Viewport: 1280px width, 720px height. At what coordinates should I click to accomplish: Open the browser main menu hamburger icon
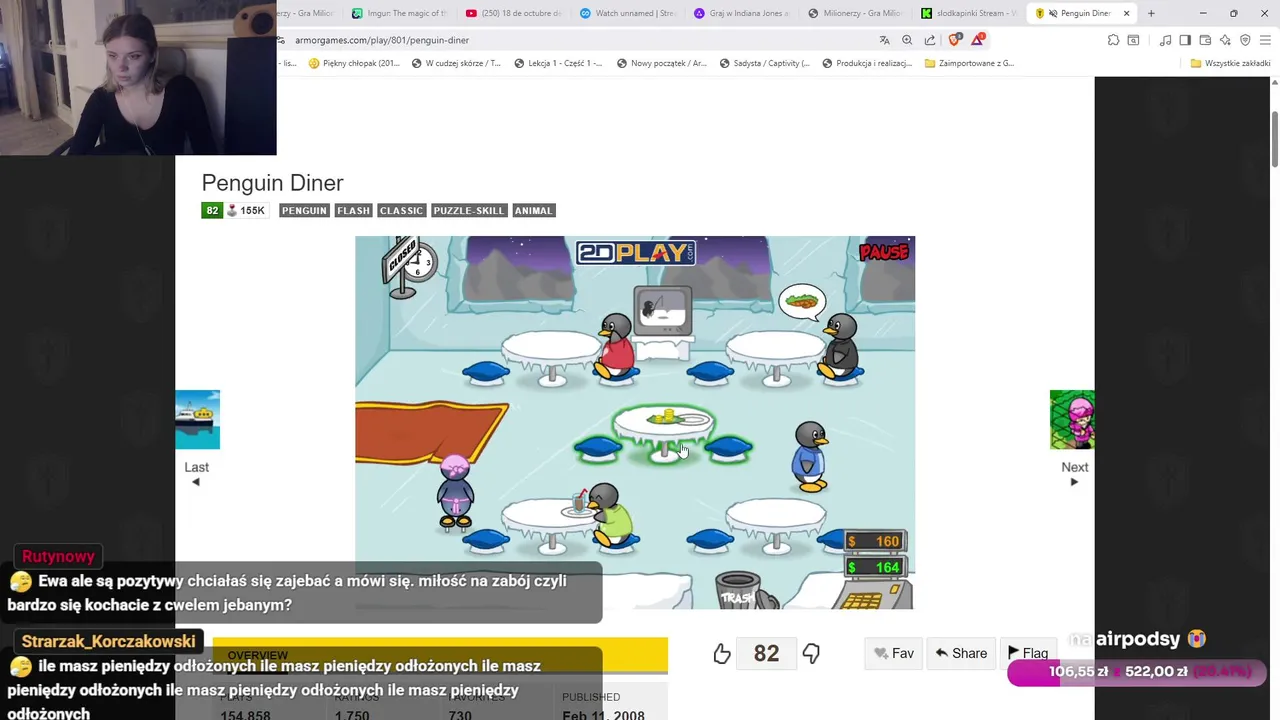tap(1265, 40)
